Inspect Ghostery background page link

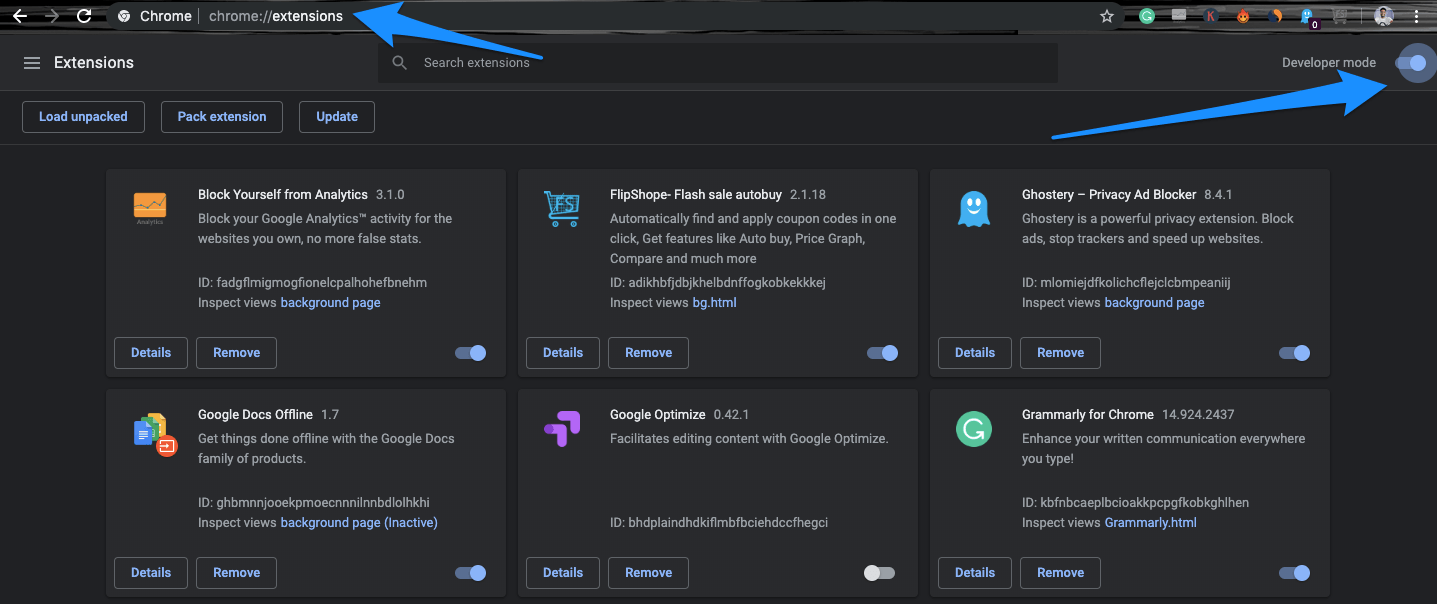(1154, 303)
